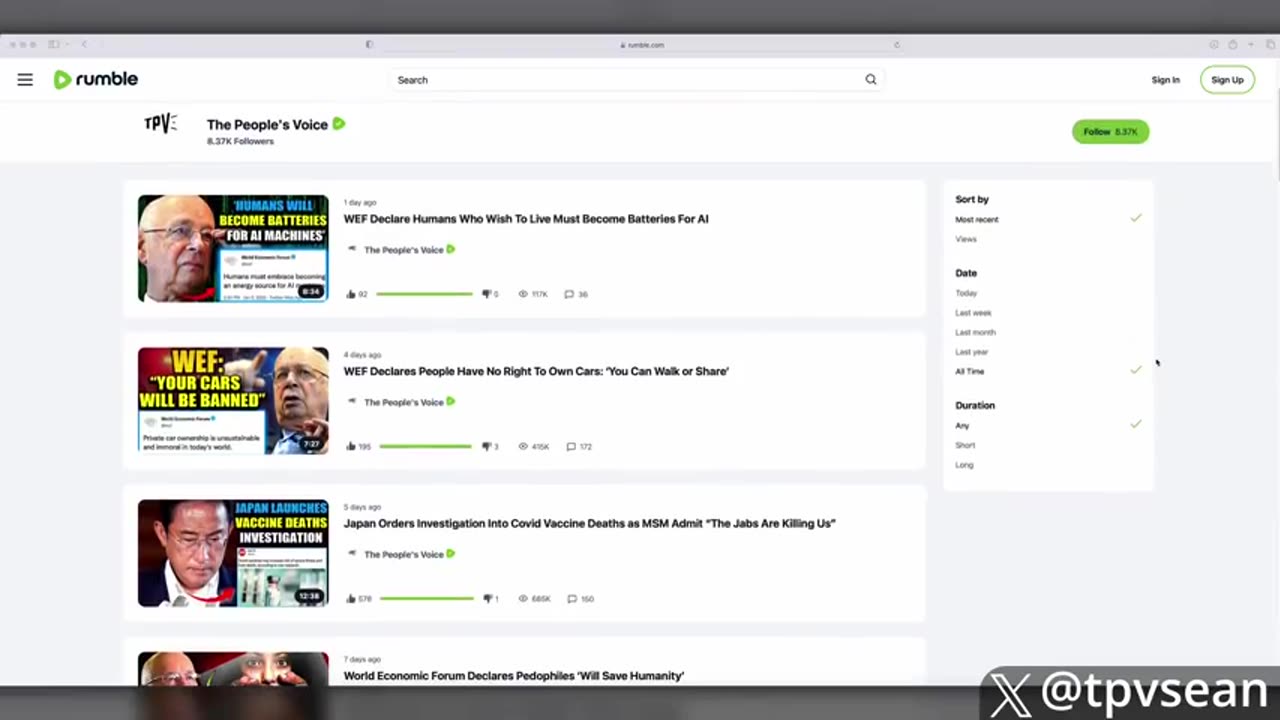
Task: Click channel name under Batteries For AI video
Action: click(403, 250)
